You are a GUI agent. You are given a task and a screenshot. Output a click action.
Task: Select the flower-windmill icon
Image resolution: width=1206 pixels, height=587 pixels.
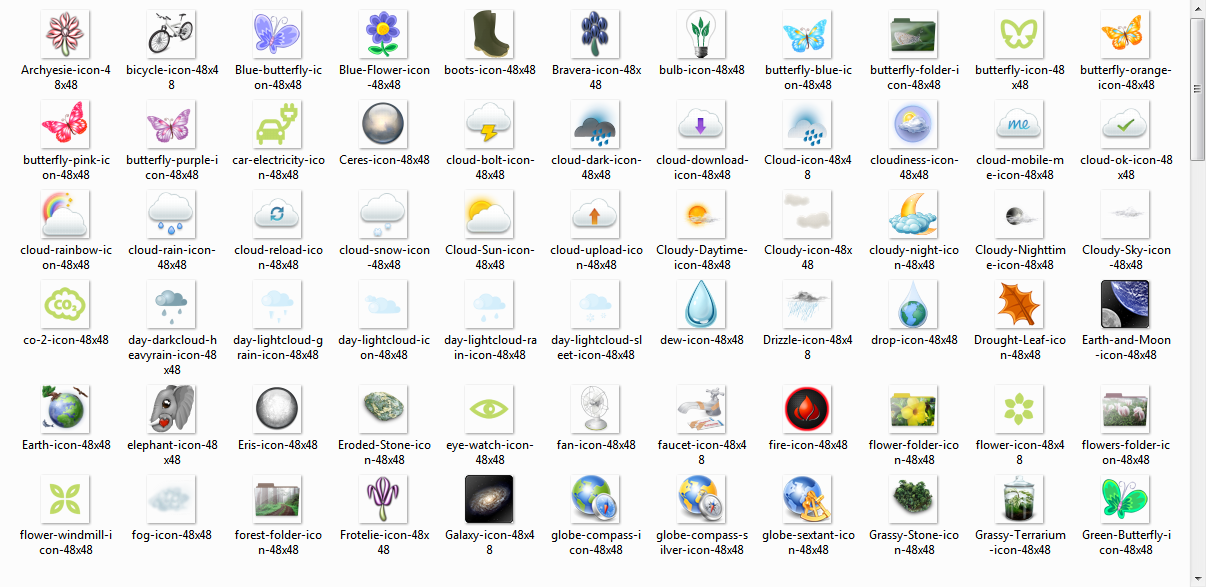pos(66,500)
